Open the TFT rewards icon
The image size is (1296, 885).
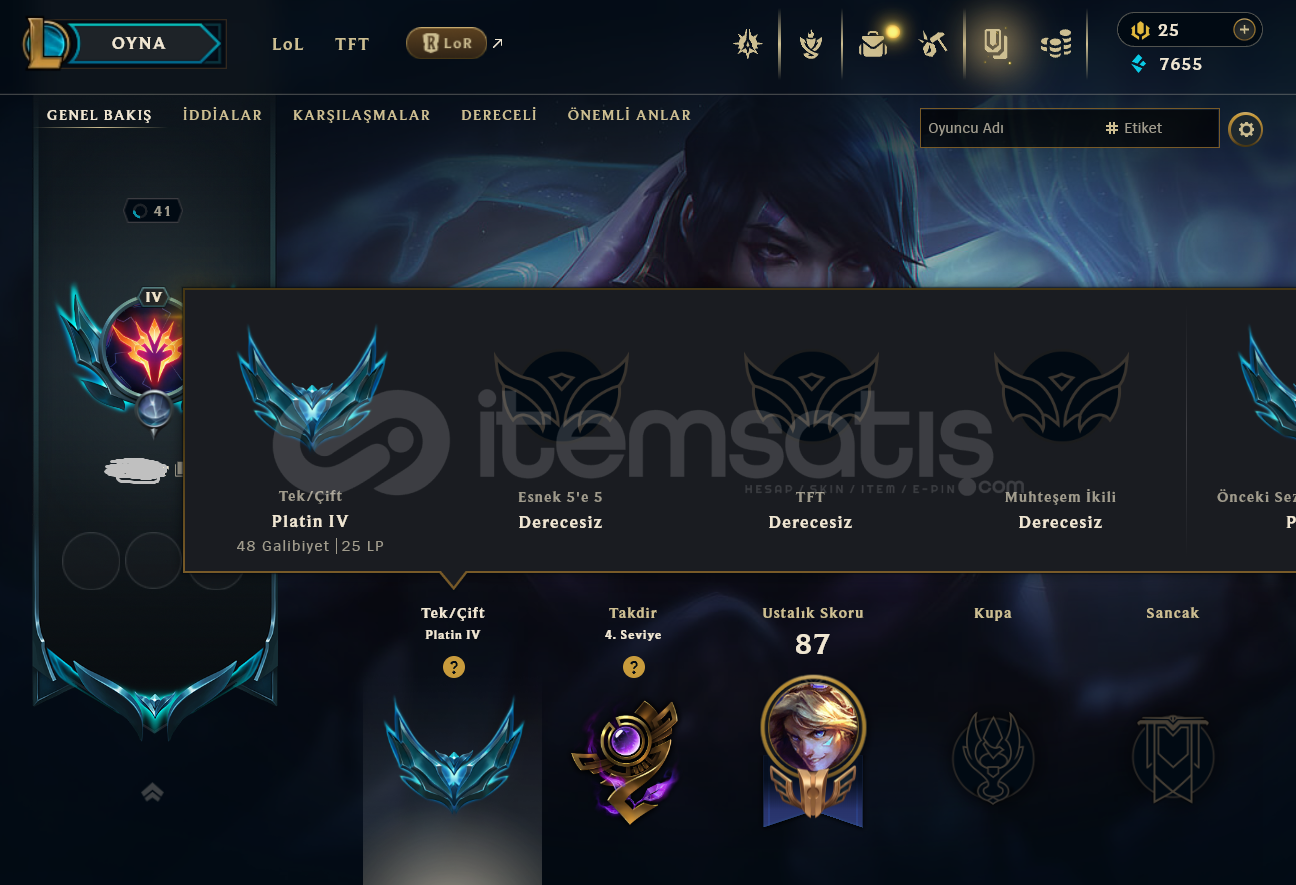click(x=811, y=44)
